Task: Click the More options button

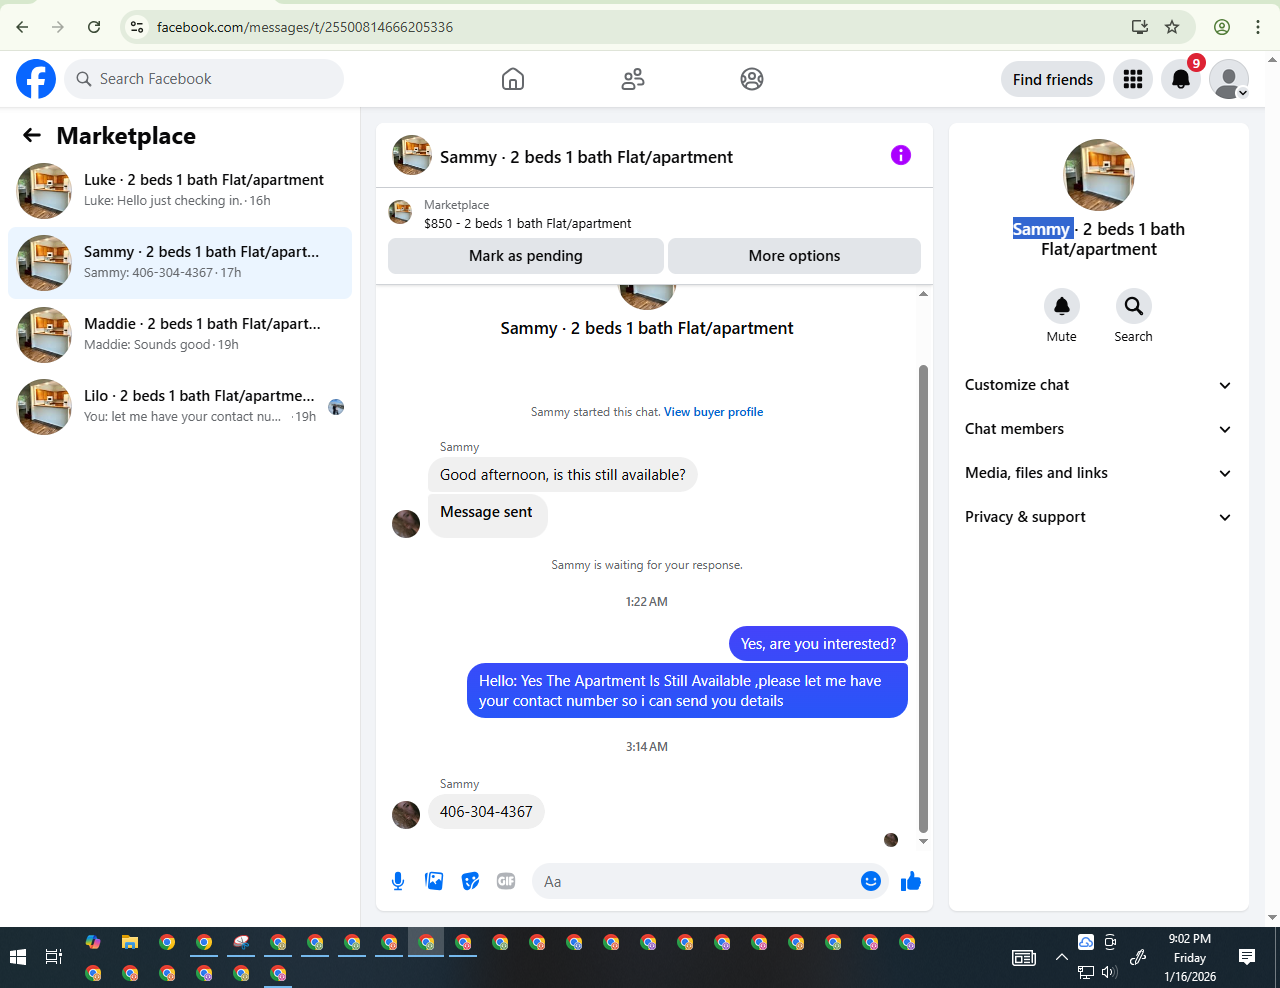Action: click(794, 256)
